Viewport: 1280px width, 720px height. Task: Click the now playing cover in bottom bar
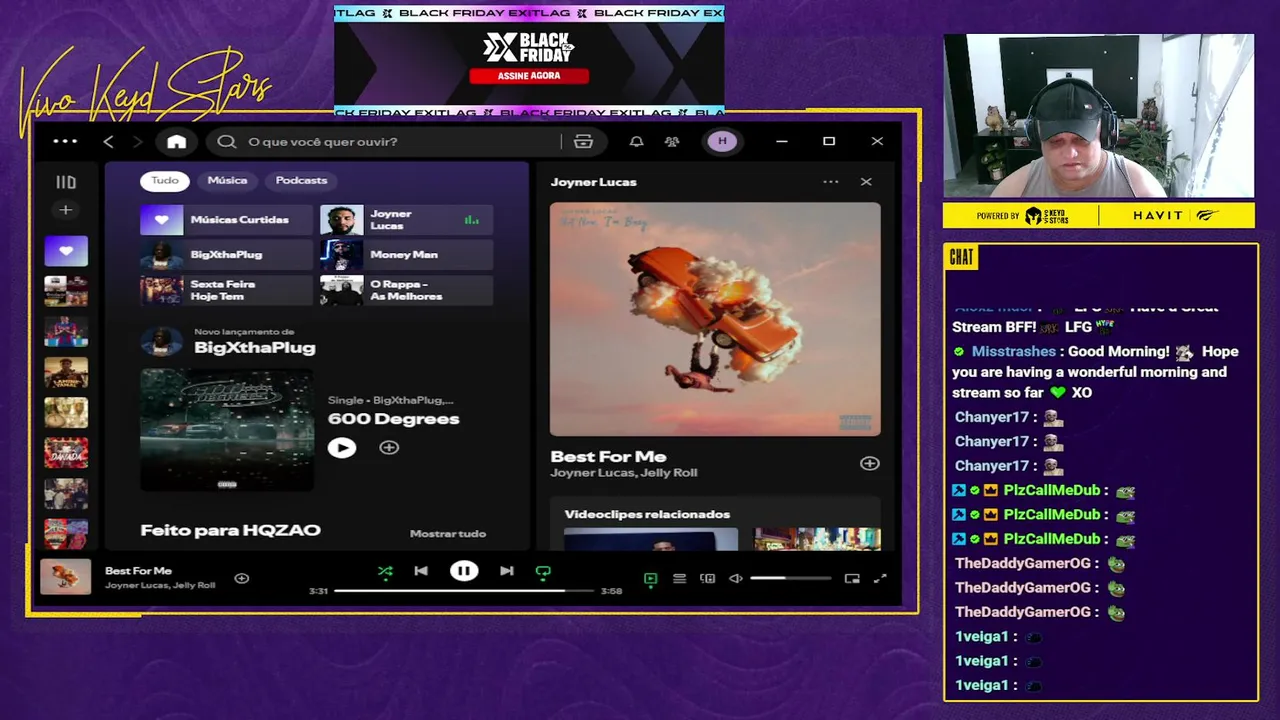coord(65,577)
